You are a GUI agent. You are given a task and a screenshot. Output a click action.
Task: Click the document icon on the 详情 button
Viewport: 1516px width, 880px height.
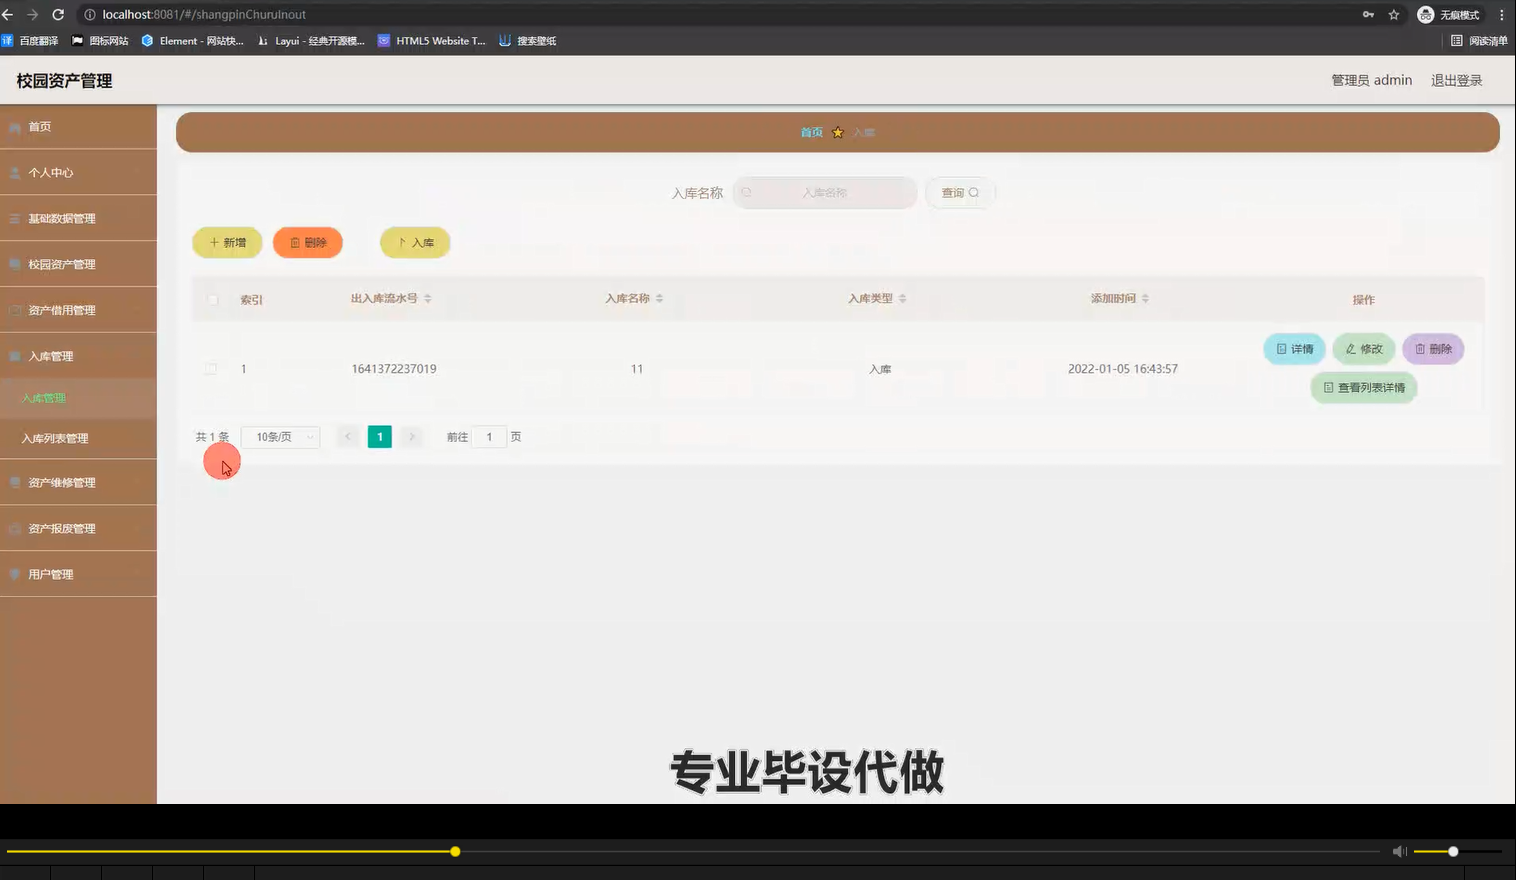[1281, 349]
